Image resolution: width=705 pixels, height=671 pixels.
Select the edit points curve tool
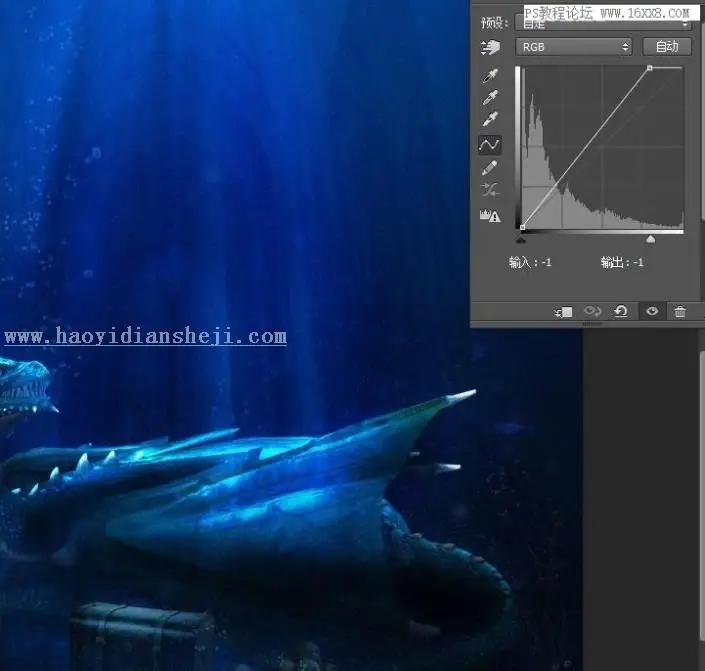[x=490, y=145]
